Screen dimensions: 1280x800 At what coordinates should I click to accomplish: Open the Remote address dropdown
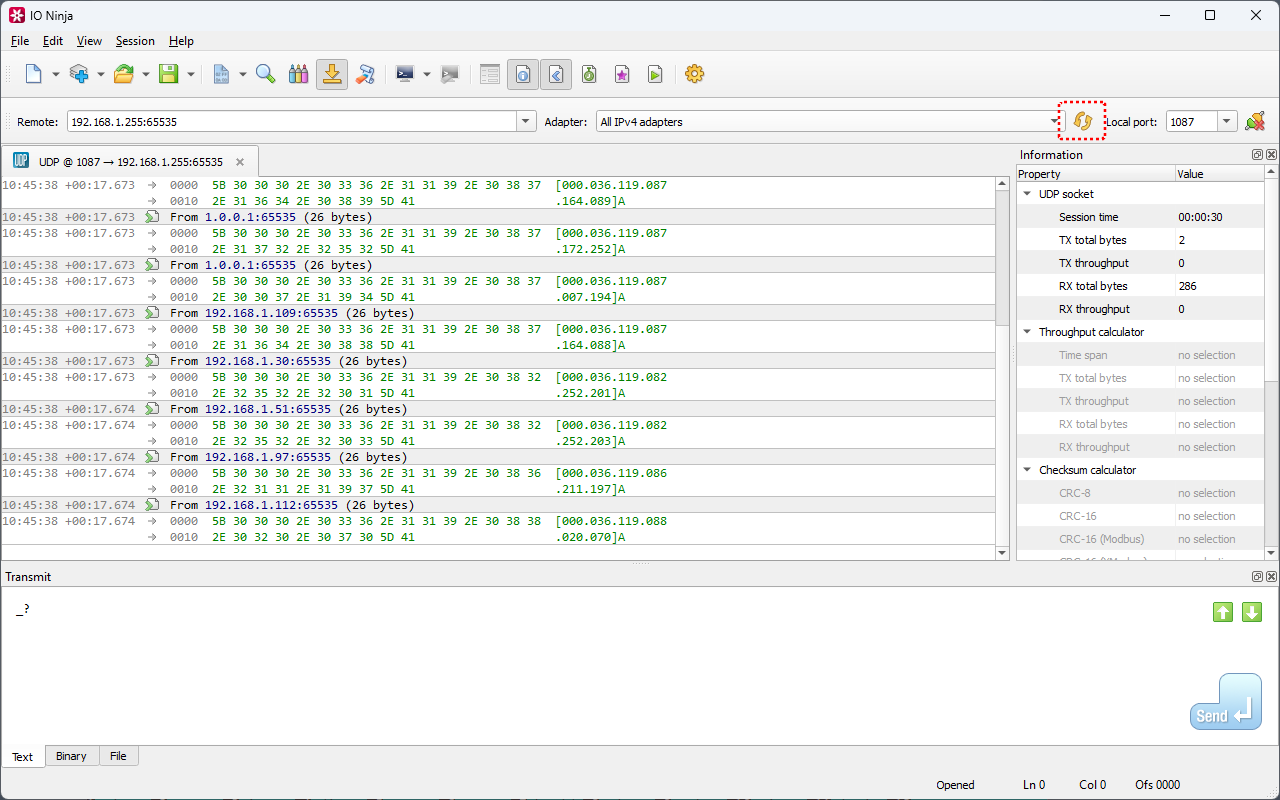point(526,121)
